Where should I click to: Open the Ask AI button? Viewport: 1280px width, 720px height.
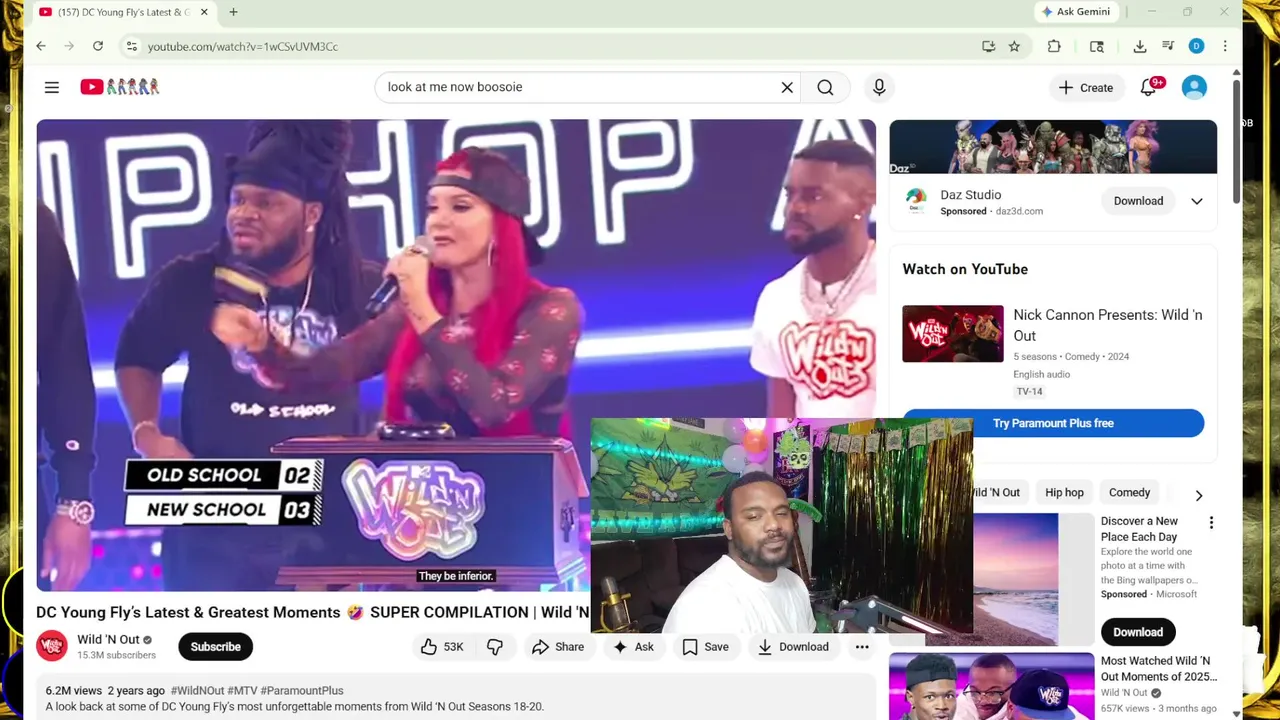coord(633,647)
